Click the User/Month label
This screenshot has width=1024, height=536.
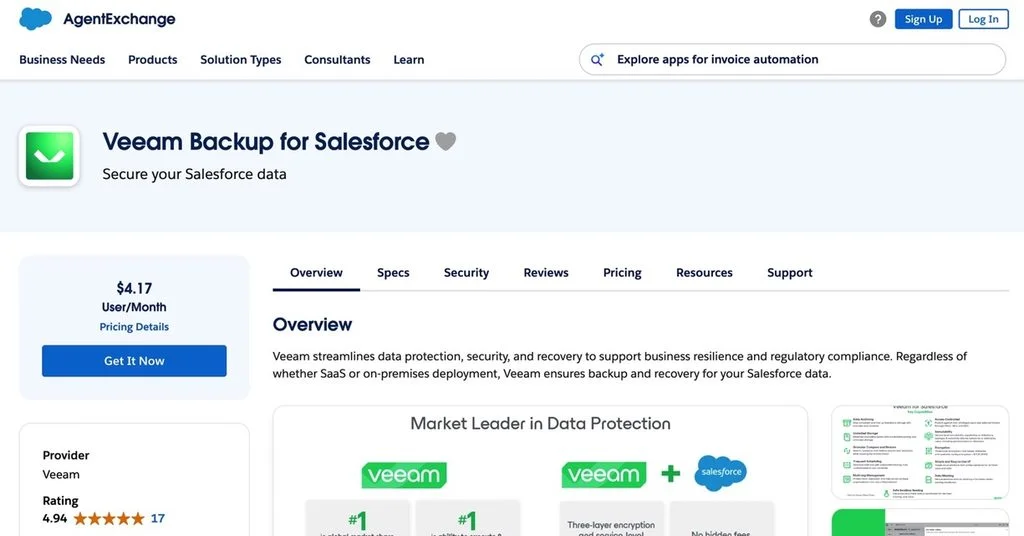134,307
